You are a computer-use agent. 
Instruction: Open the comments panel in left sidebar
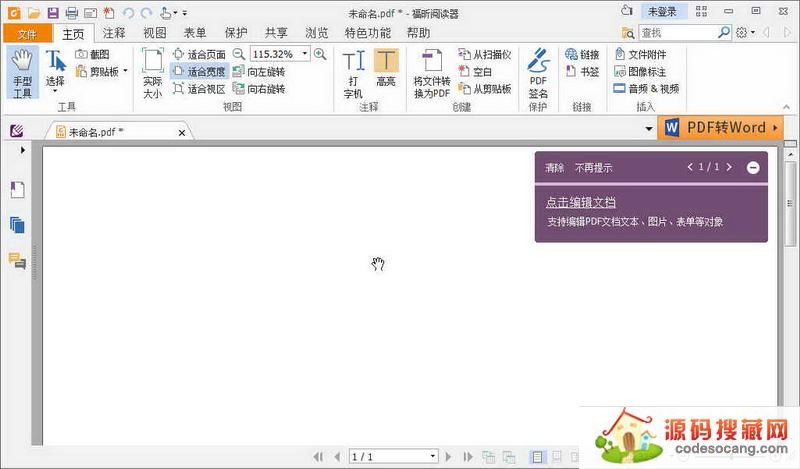click(17, 261)
